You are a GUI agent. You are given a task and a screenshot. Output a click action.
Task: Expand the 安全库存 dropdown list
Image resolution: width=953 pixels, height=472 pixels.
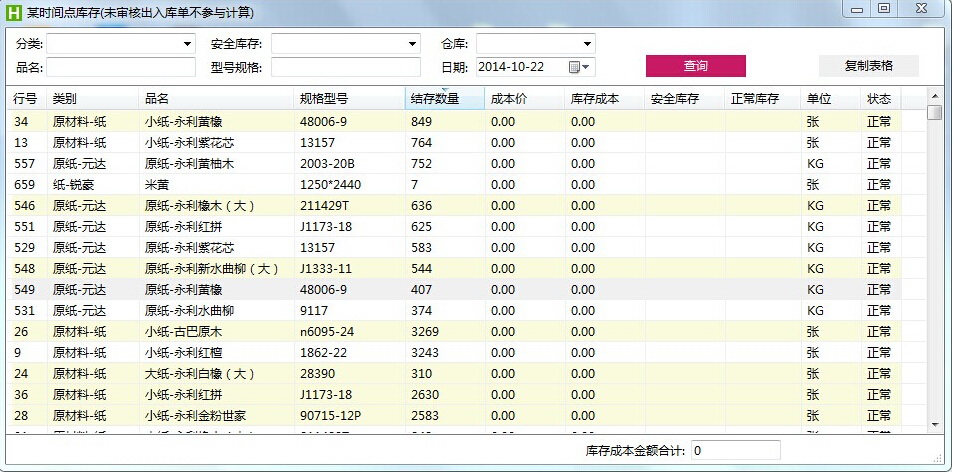(x=412, y=44)
